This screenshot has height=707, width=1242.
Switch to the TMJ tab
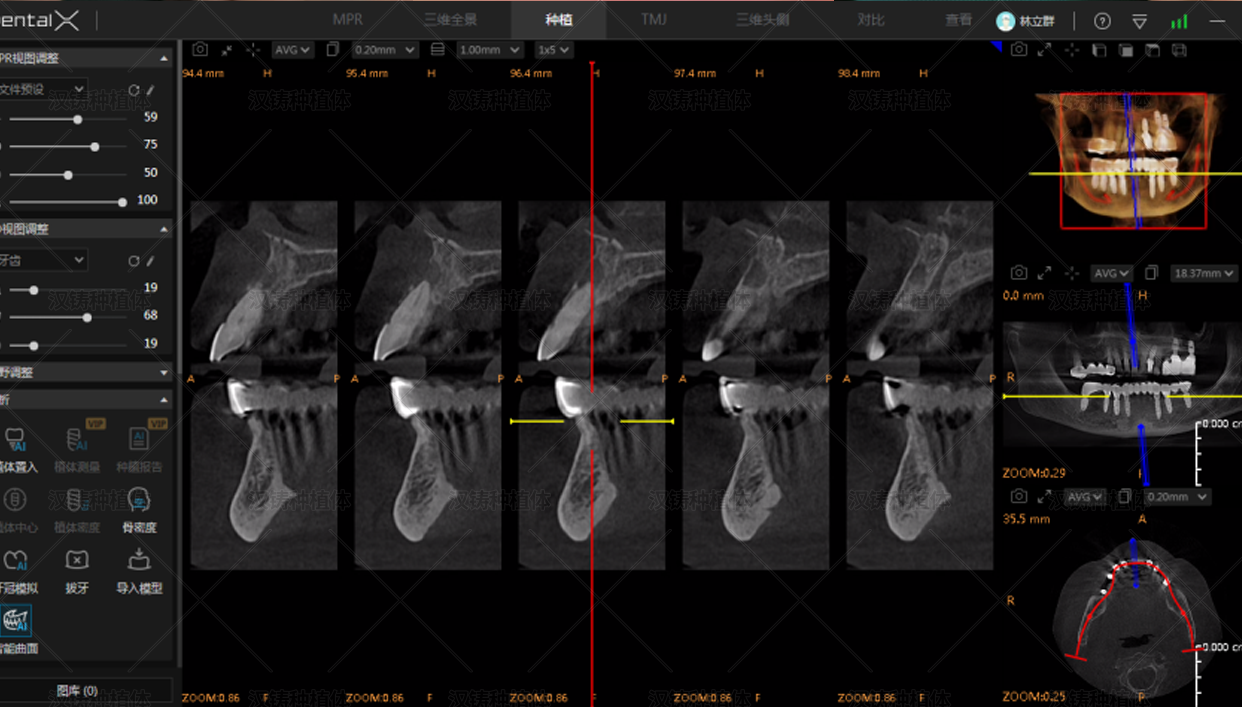pyautogui.click(x=654, y=19)
